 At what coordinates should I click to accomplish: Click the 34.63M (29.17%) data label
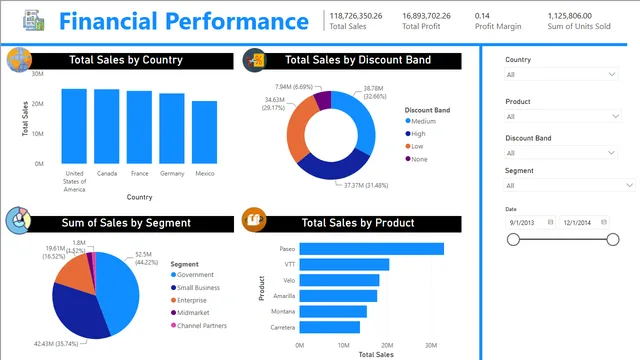pos(274,104)
